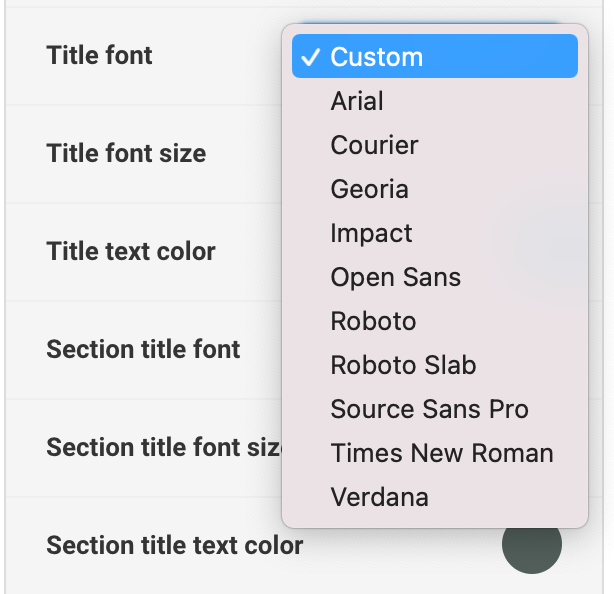614x594 pixels.
Task: Click the Title text color label
Action: click(131, 251)
